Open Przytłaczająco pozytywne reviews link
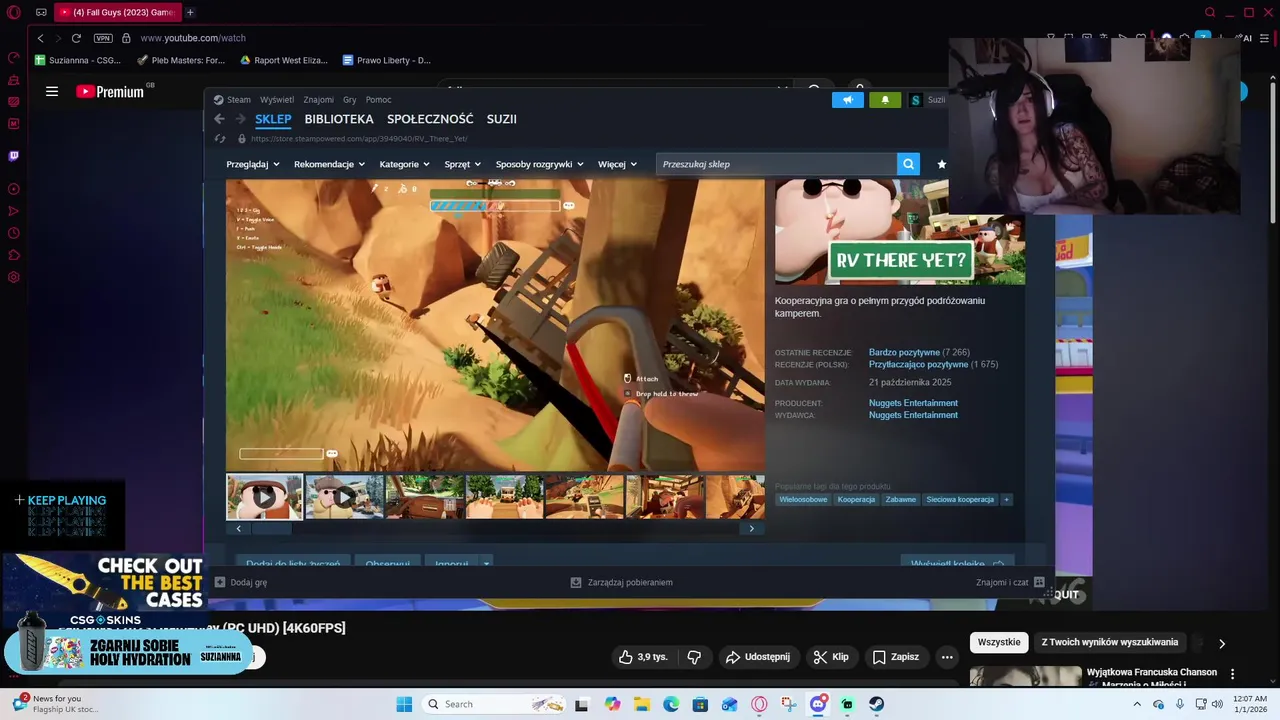1280x720 pixels. pyautogui.click(x=918, y=365)
